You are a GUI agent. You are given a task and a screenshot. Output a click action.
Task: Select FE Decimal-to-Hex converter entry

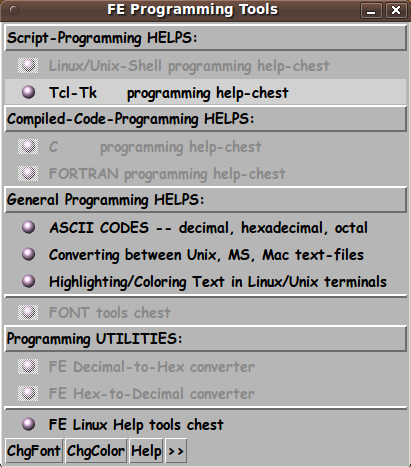[205, 367]
